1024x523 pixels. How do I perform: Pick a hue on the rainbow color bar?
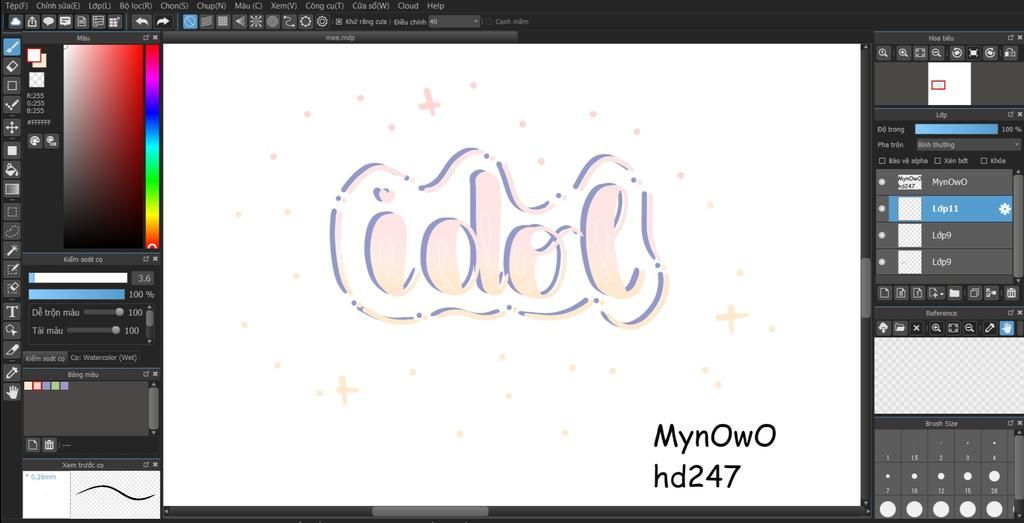pyautogui.click(x=152, y=147)
